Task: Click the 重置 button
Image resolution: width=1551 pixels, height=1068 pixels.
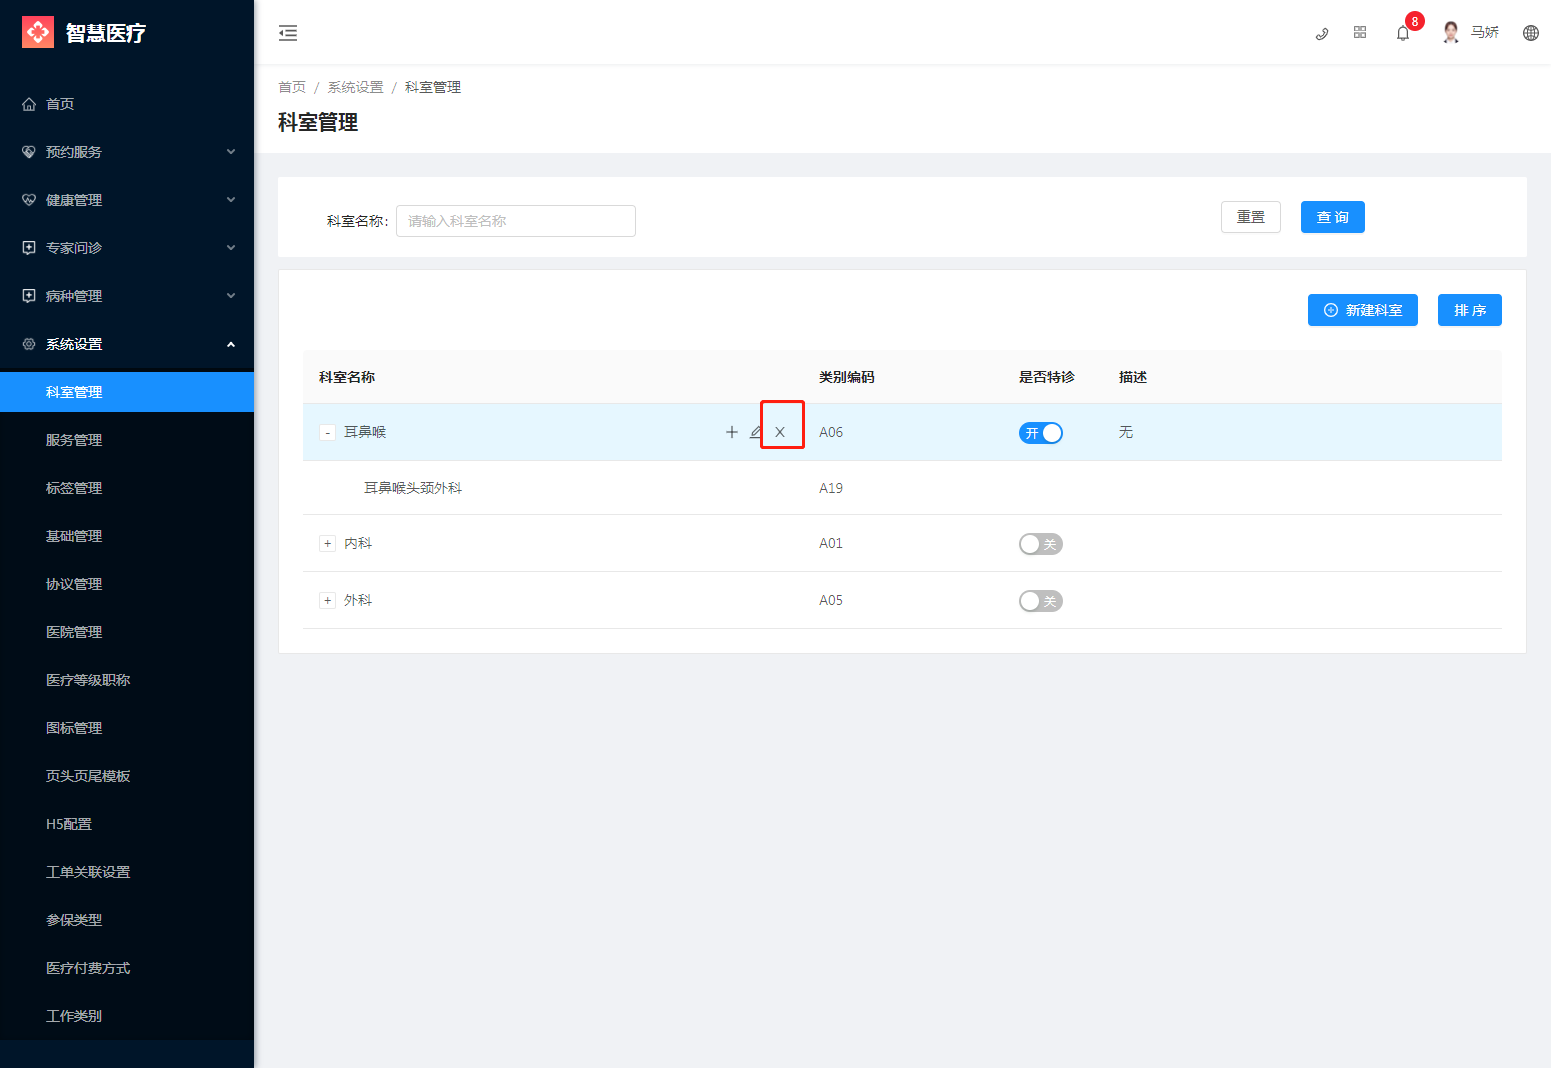Action: 1251,217
